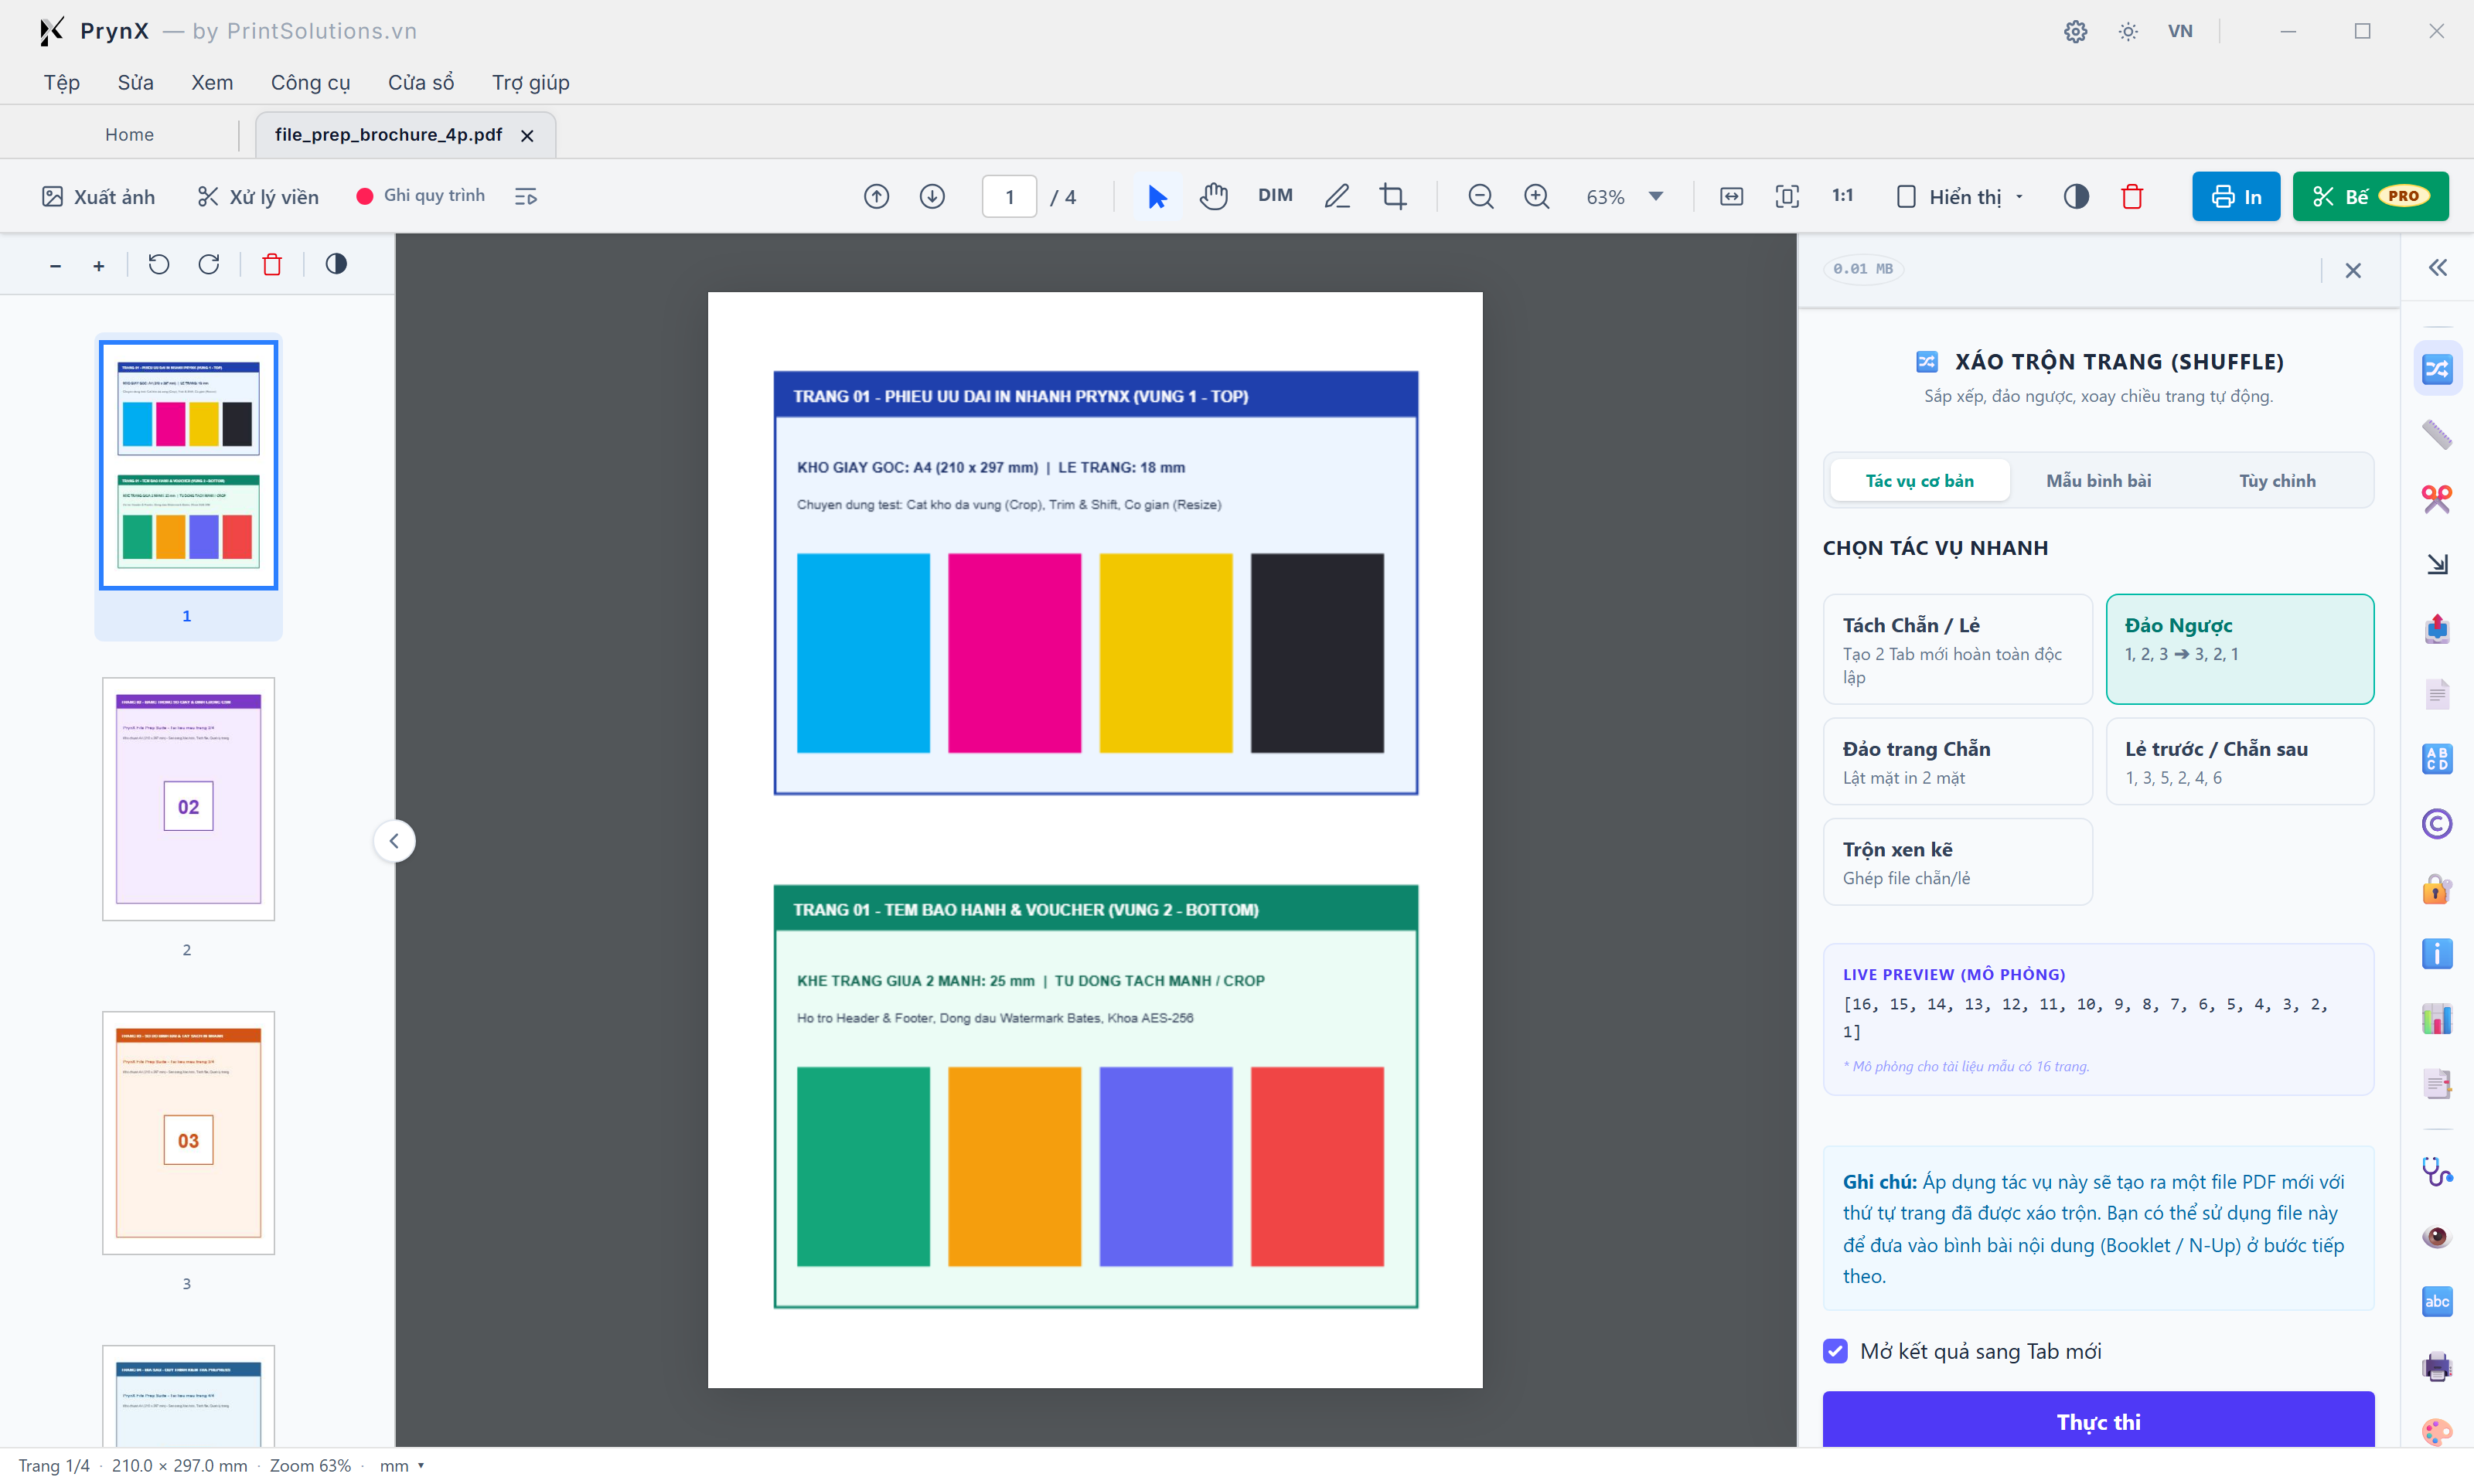The width and height of the screenshot is (2474, 1484).
Task: Activate the hand pan tool
Action: point(1214,196)
